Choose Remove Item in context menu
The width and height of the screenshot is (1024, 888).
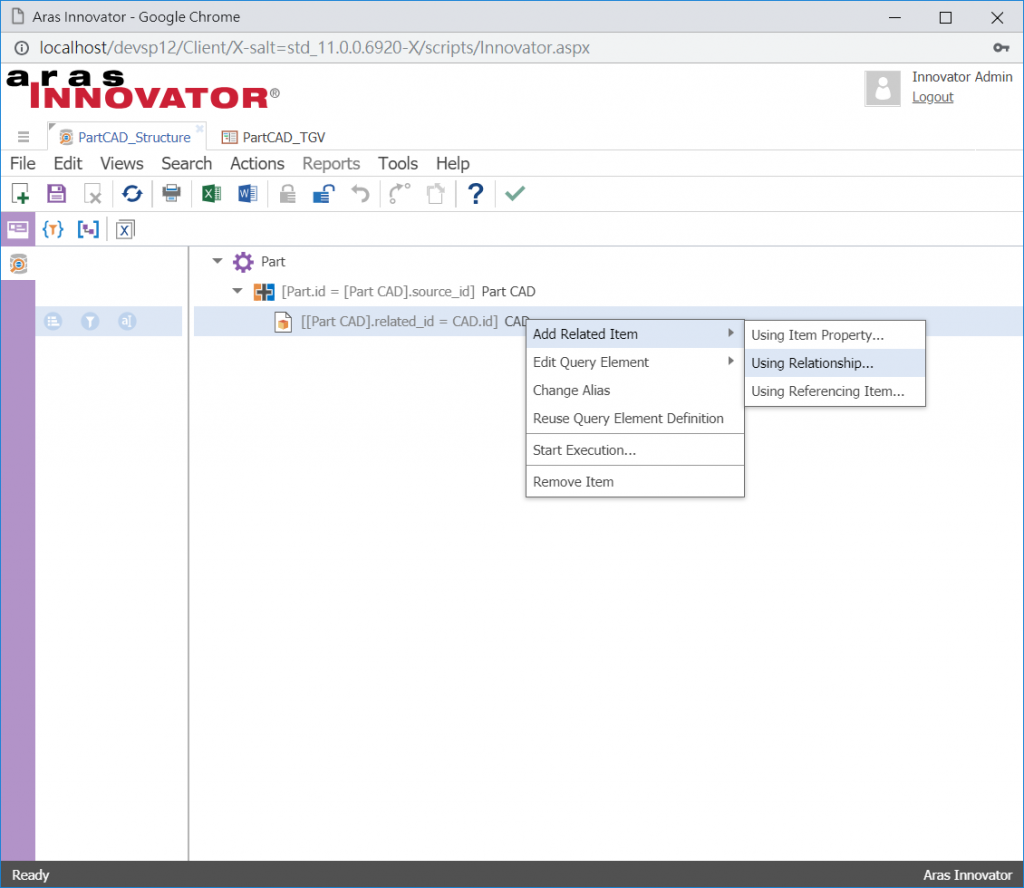tap(635, 482)
